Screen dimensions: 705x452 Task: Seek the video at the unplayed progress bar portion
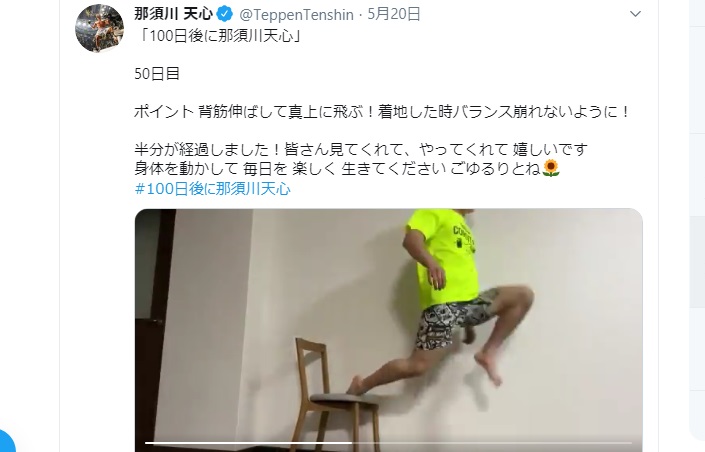coord(497,443)
